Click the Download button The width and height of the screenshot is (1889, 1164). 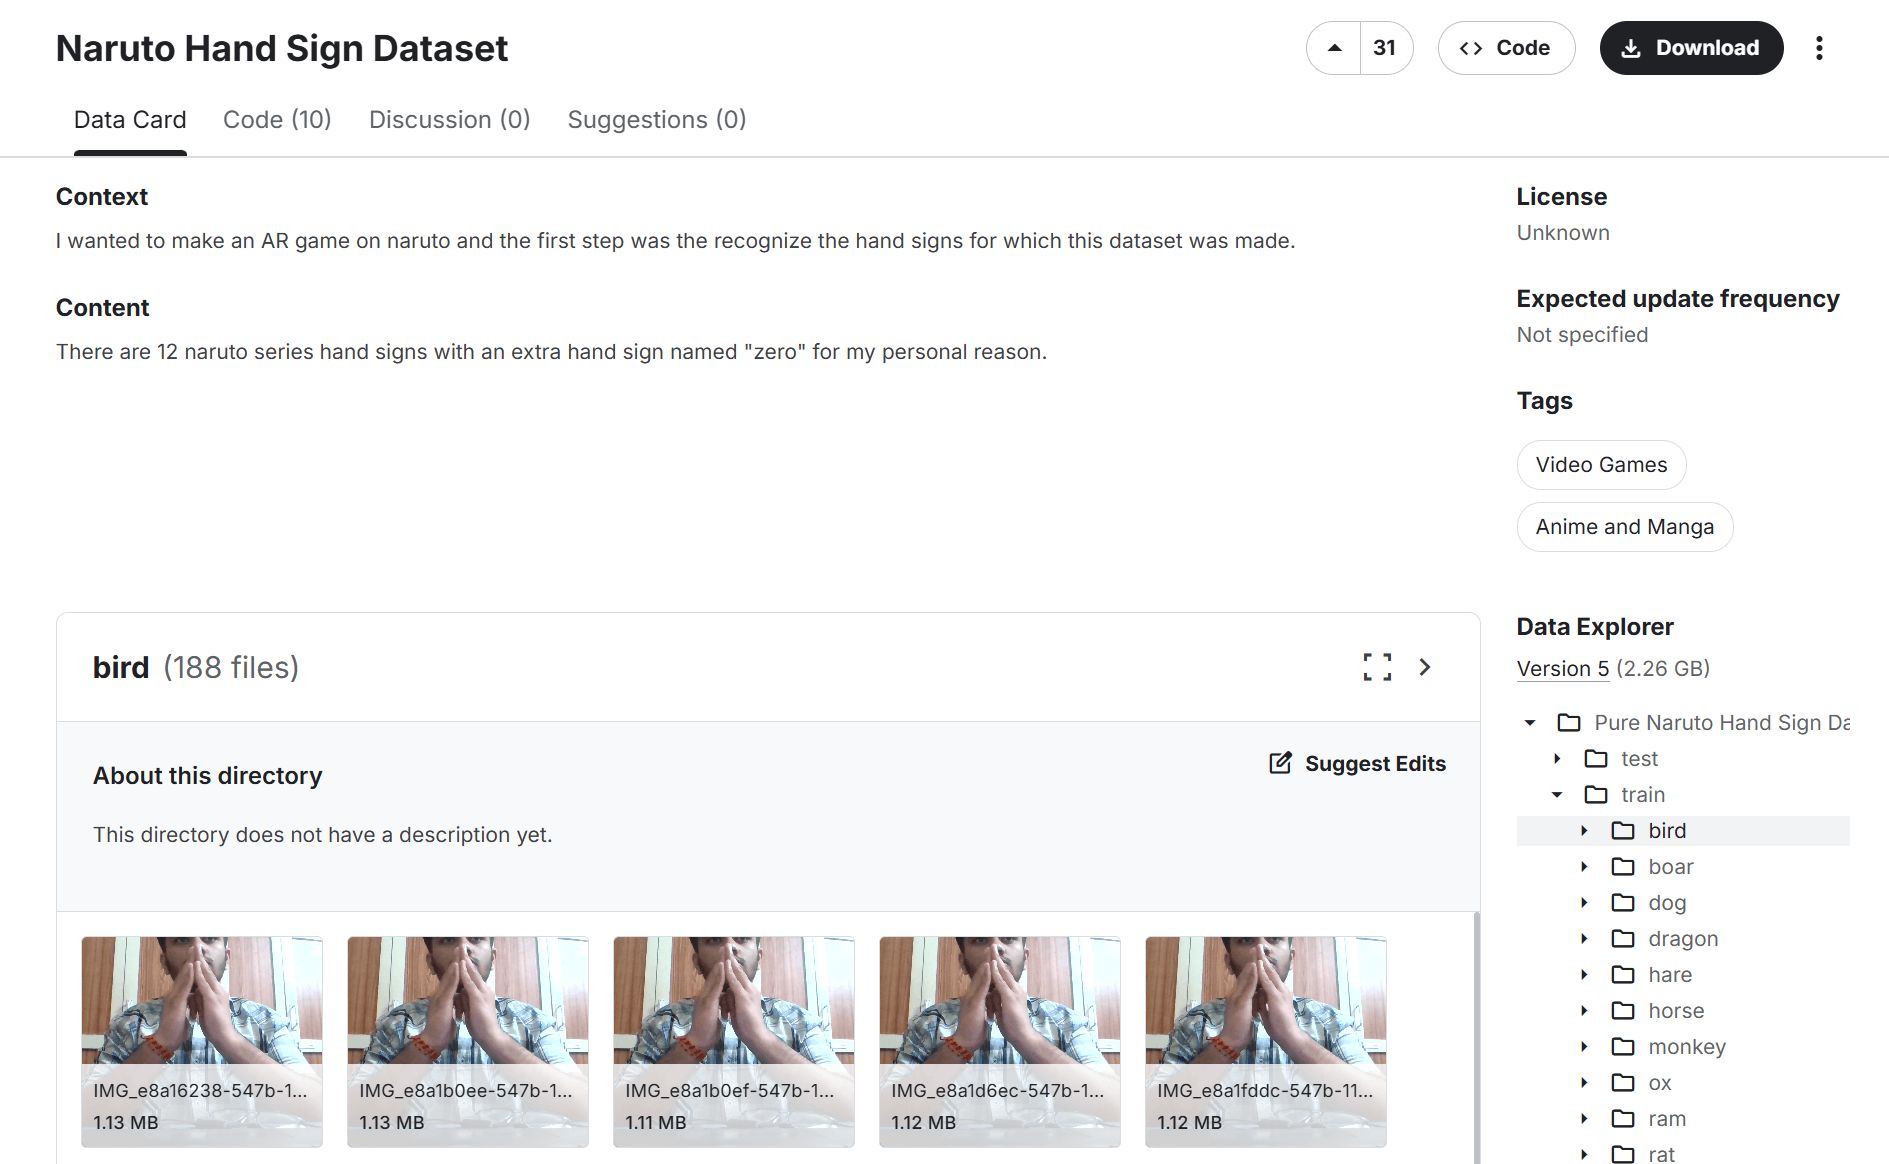1691,48
